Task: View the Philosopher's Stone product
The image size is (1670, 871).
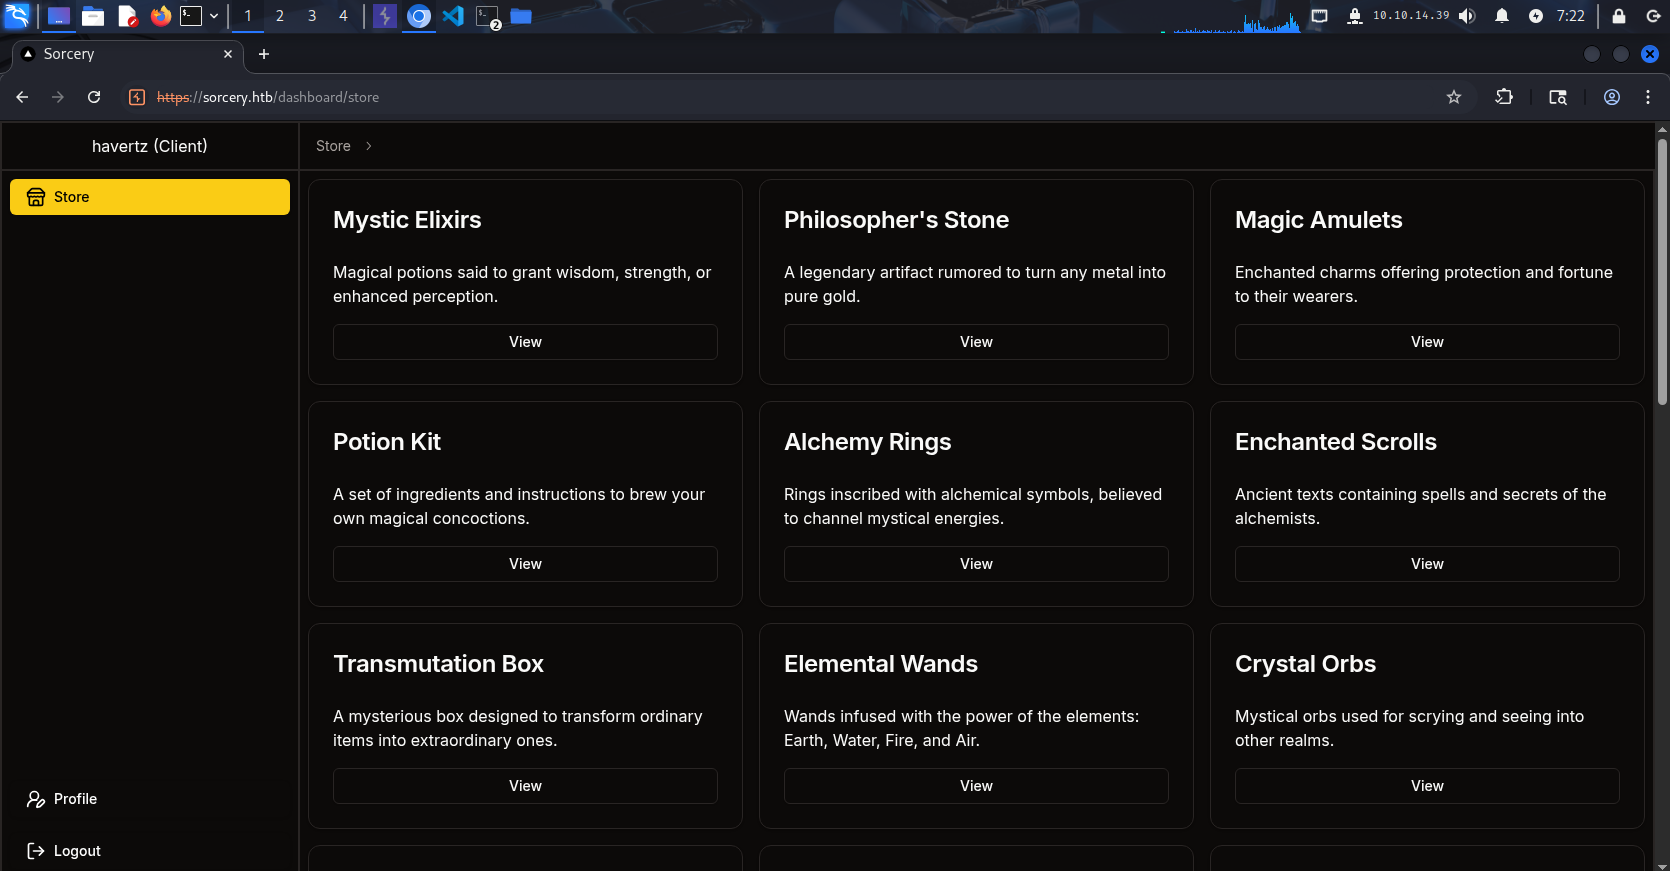Action: [975, 342]
